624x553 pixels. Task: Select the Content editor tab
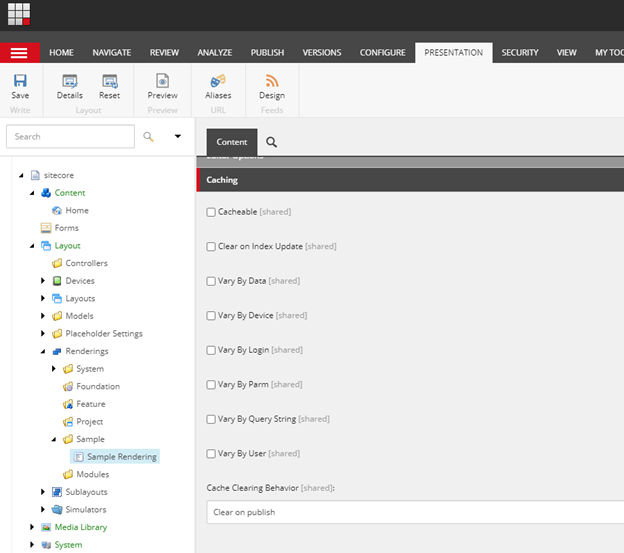[x=232, y=142]
